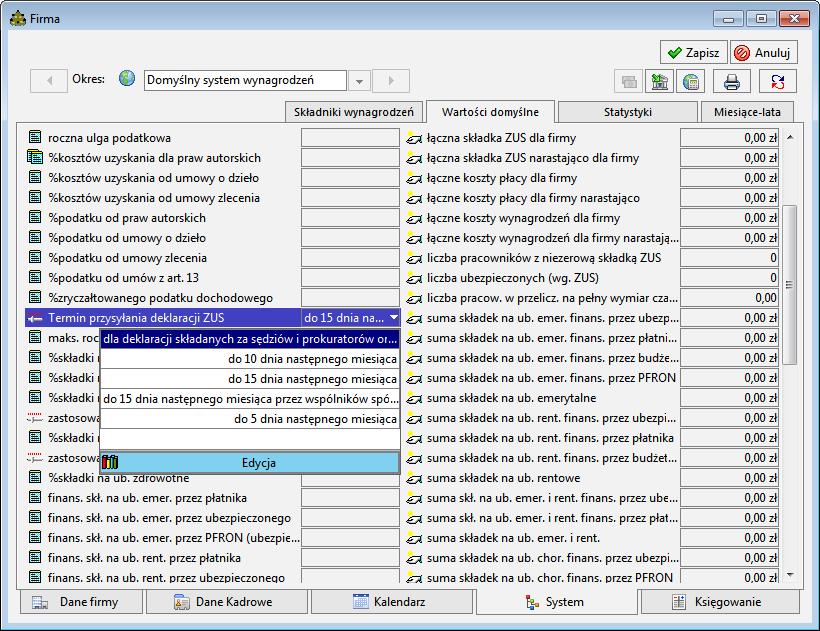820x631 pixels.
Task: Click the icon beside 'roczna ulga podatkowa'
Action: pos(35,137)
